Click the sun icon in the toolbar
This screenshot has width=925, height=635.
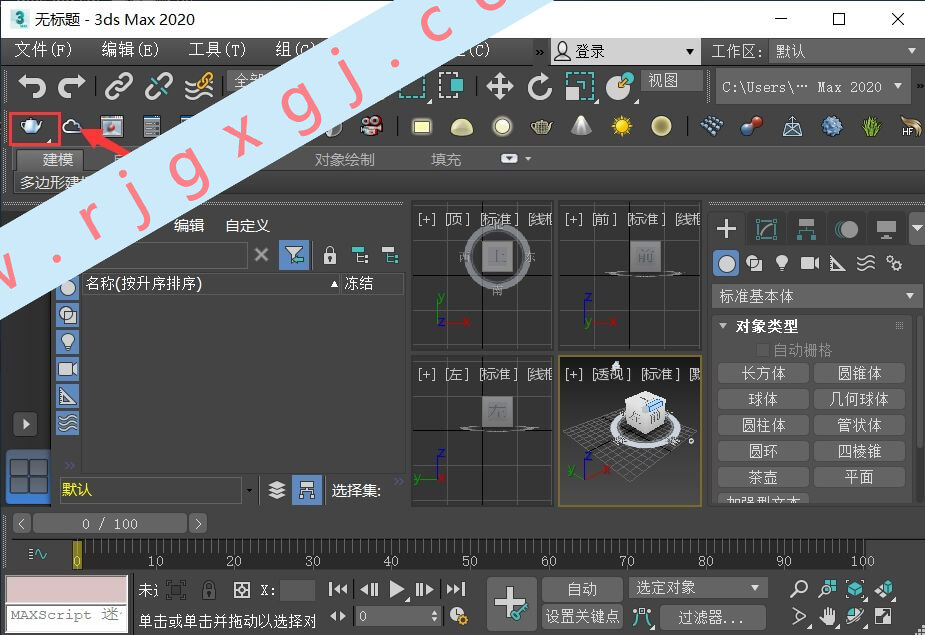[x=622, y=126]
